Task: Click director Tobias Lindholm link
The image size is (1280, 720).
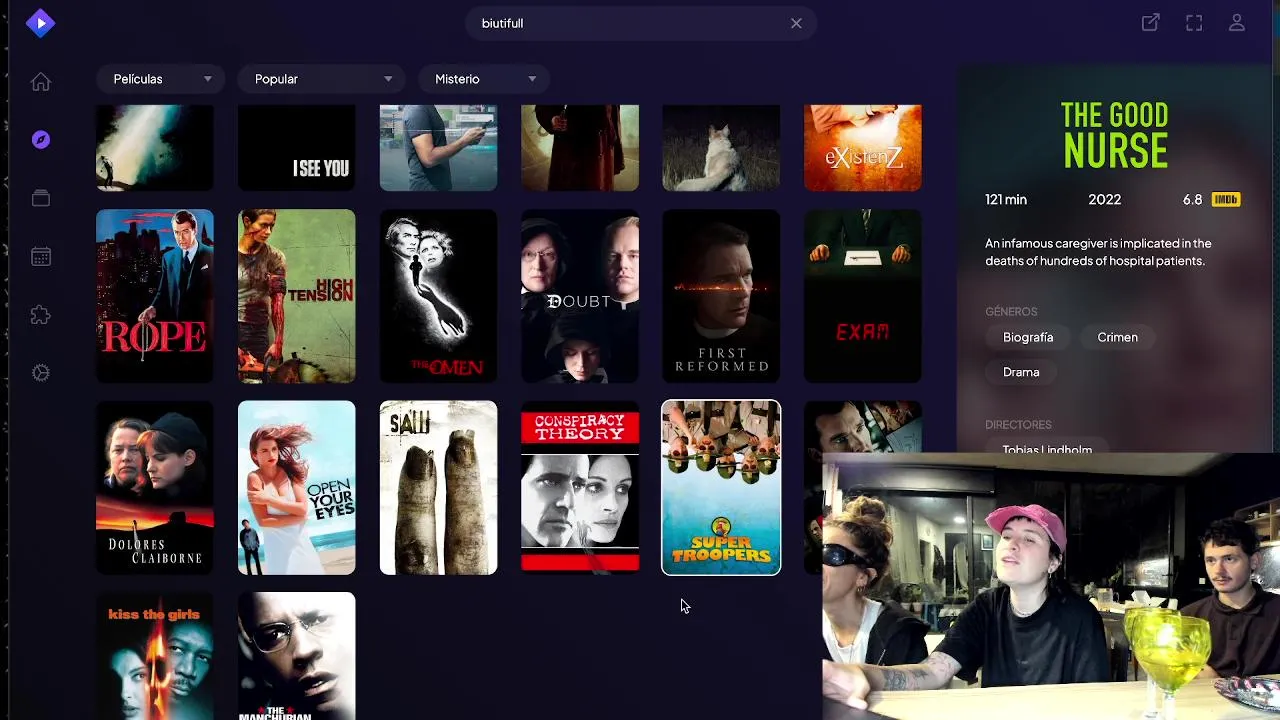Action: tap(1047, 448)
